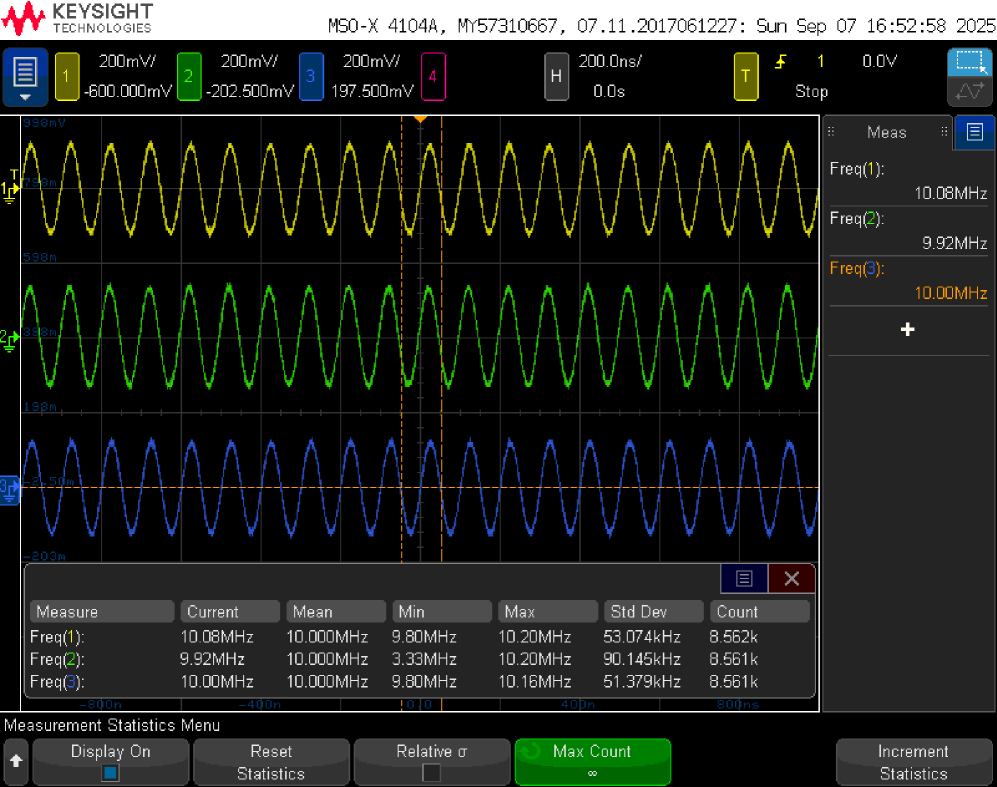Select the Meas sidebar tab
Screen dimensions: 997x787
point(886,132)
